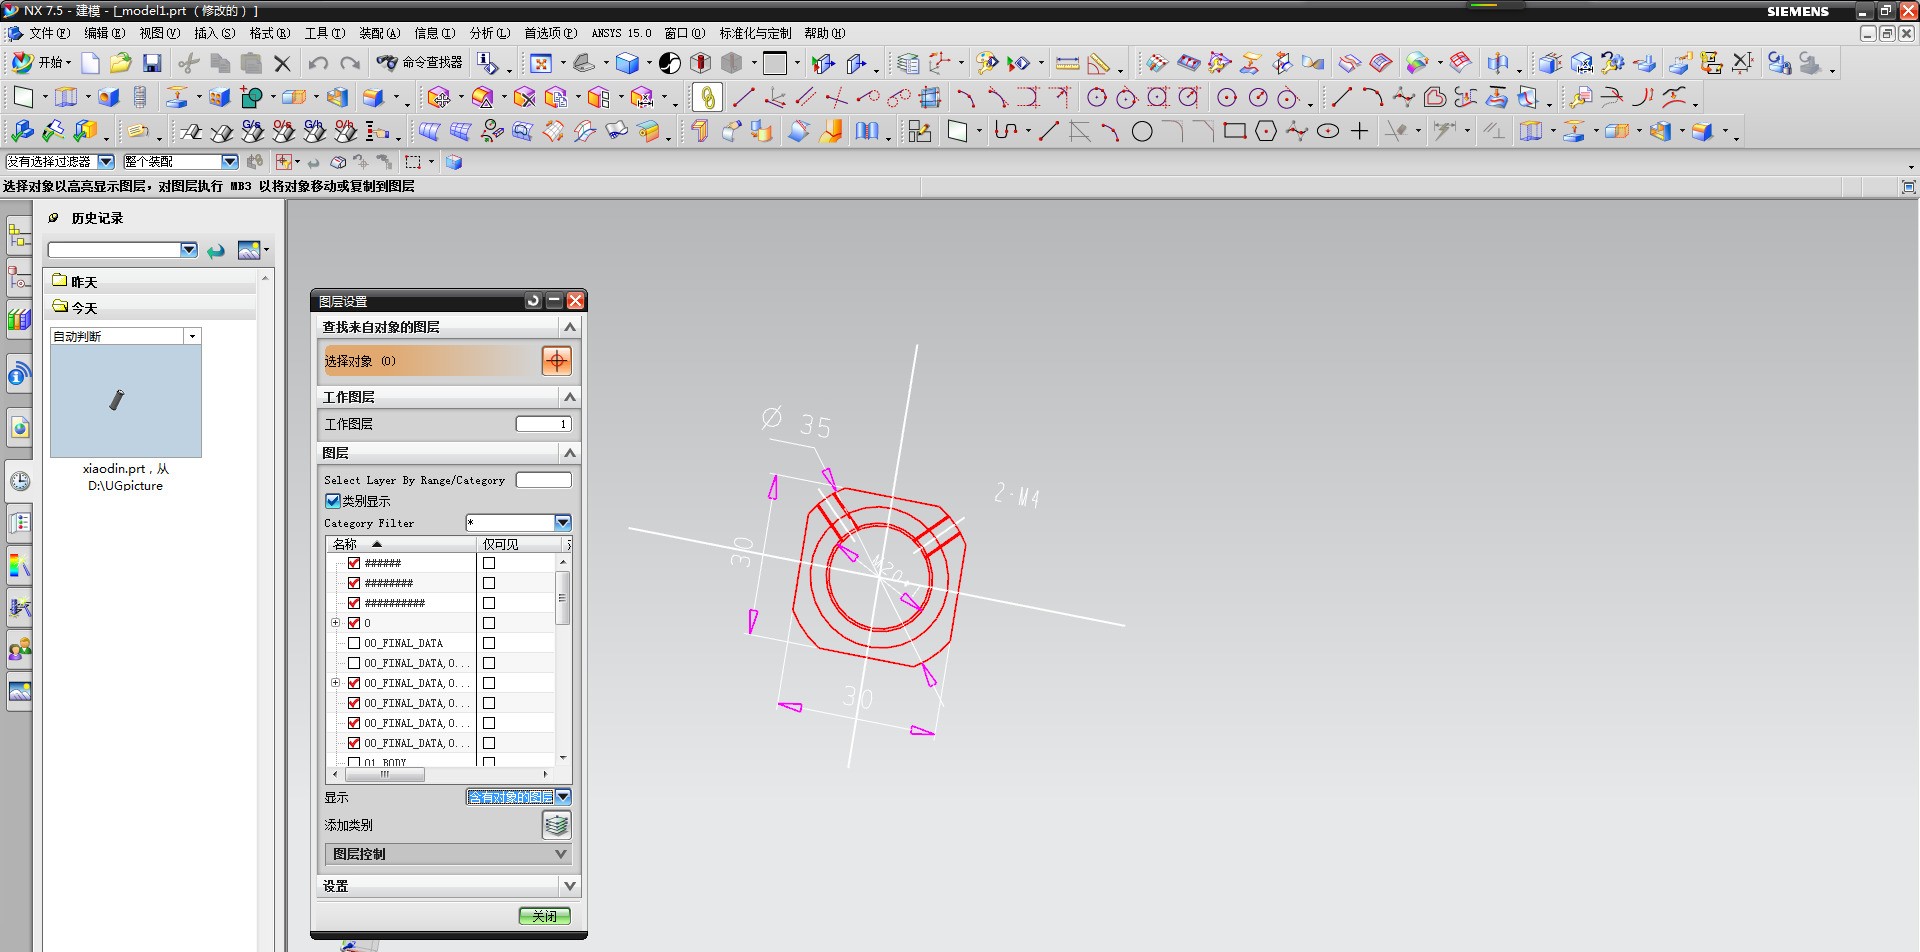
Task: Click the 关闭 button
Action: point(544,916)
